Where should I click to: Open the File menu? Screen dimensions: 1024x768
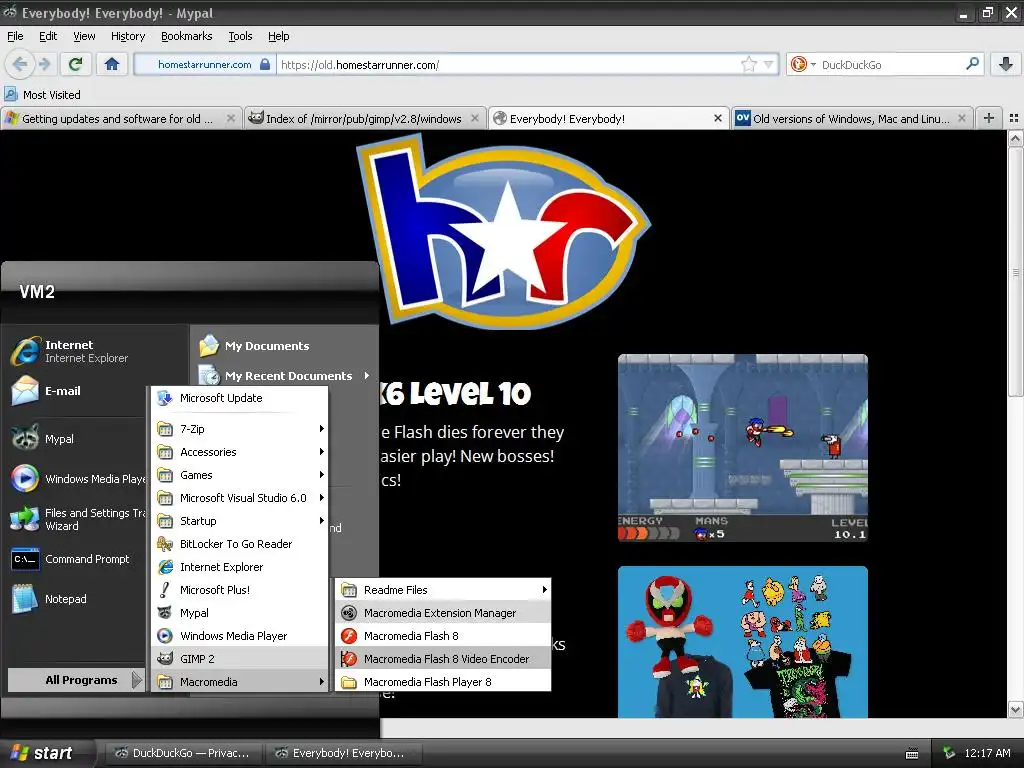(15, 36)
